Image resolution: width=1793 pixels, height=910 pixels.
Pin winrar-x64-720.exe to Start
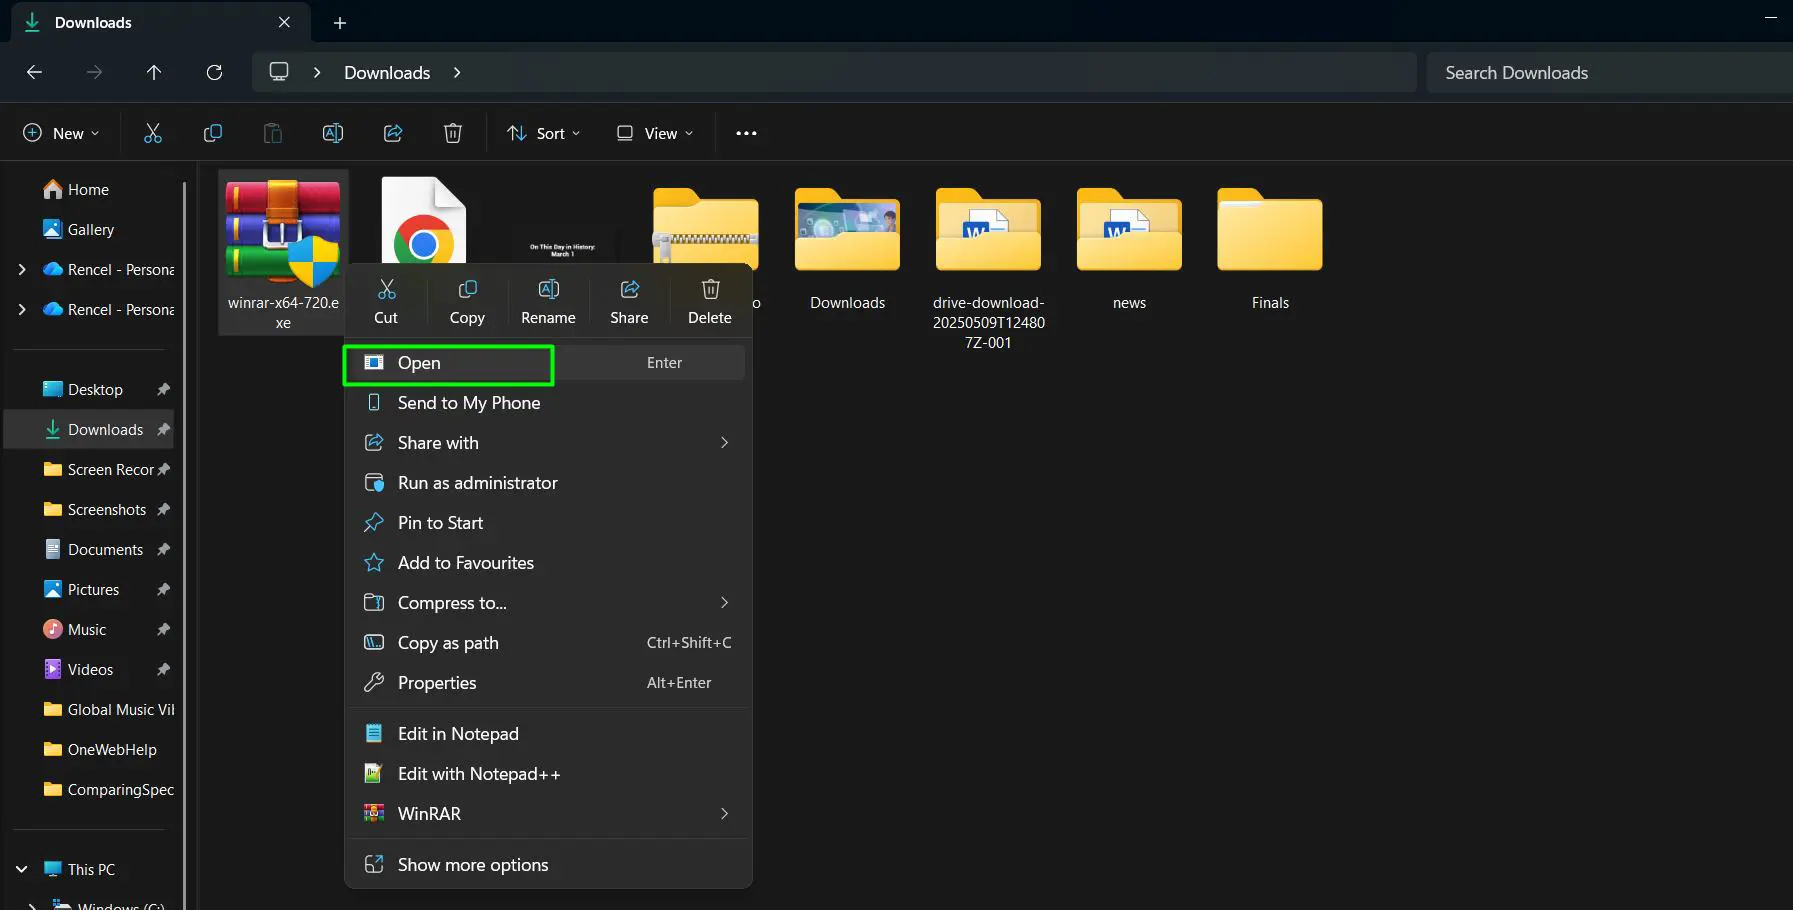(440, 522)
